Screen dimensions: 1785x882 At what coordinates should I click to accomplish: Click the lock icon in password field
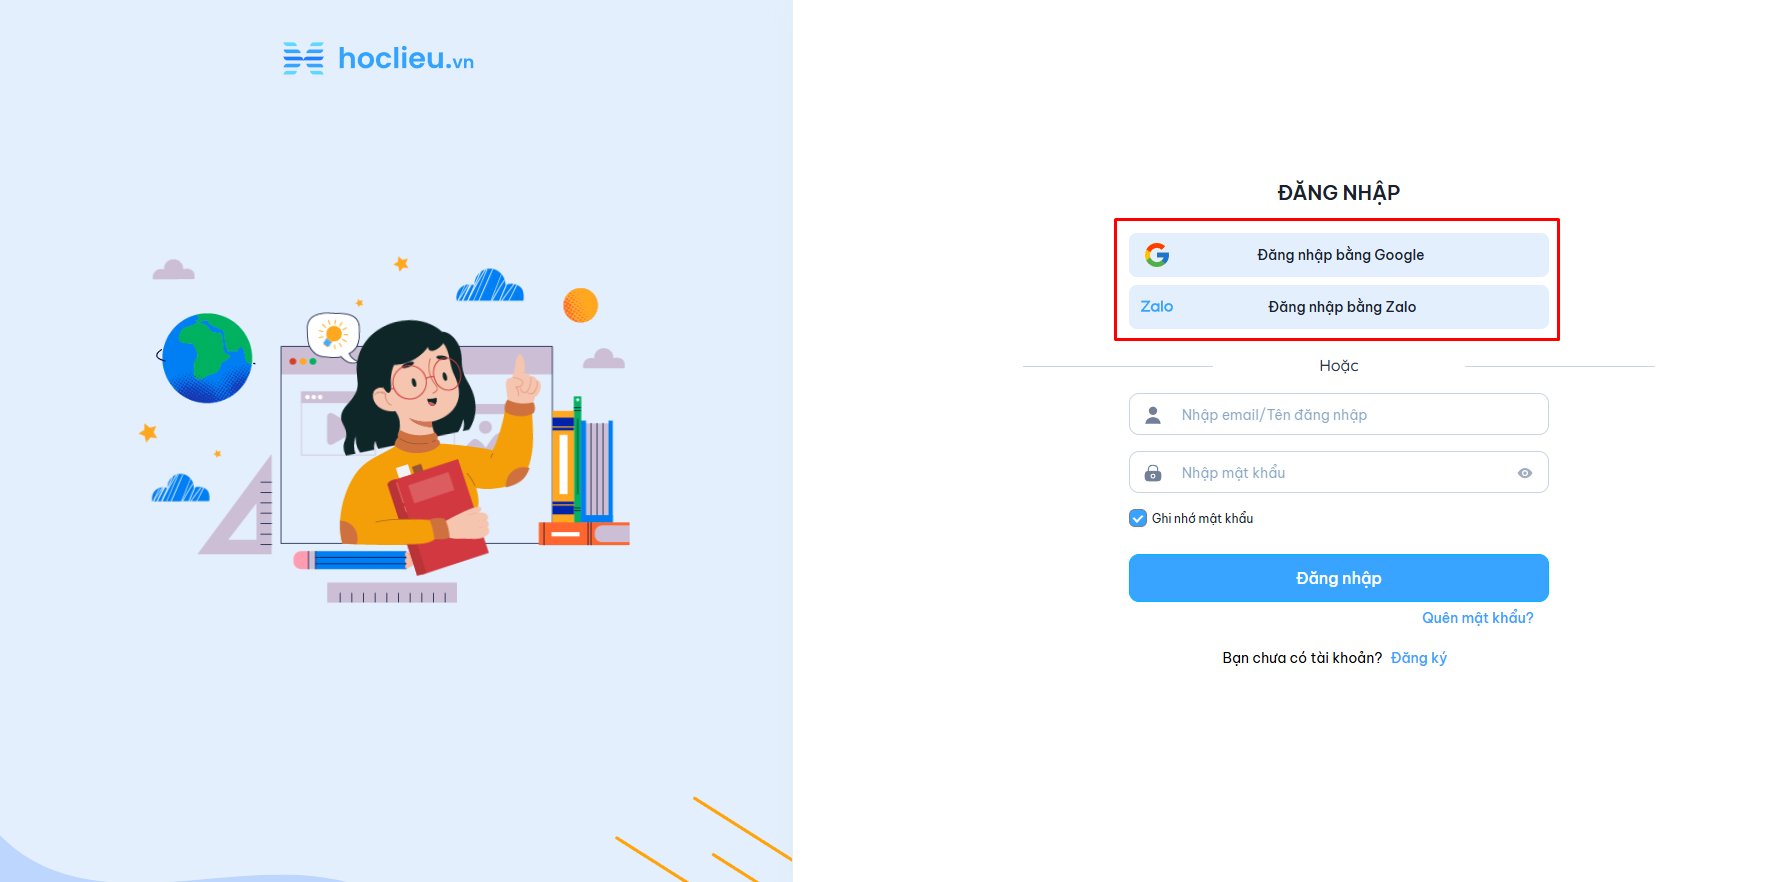[x=1153, y=473]
